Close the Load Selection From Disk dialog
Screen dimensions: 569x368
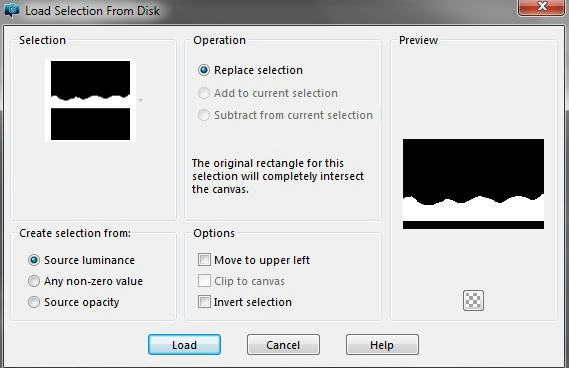[x=541, y=7]
